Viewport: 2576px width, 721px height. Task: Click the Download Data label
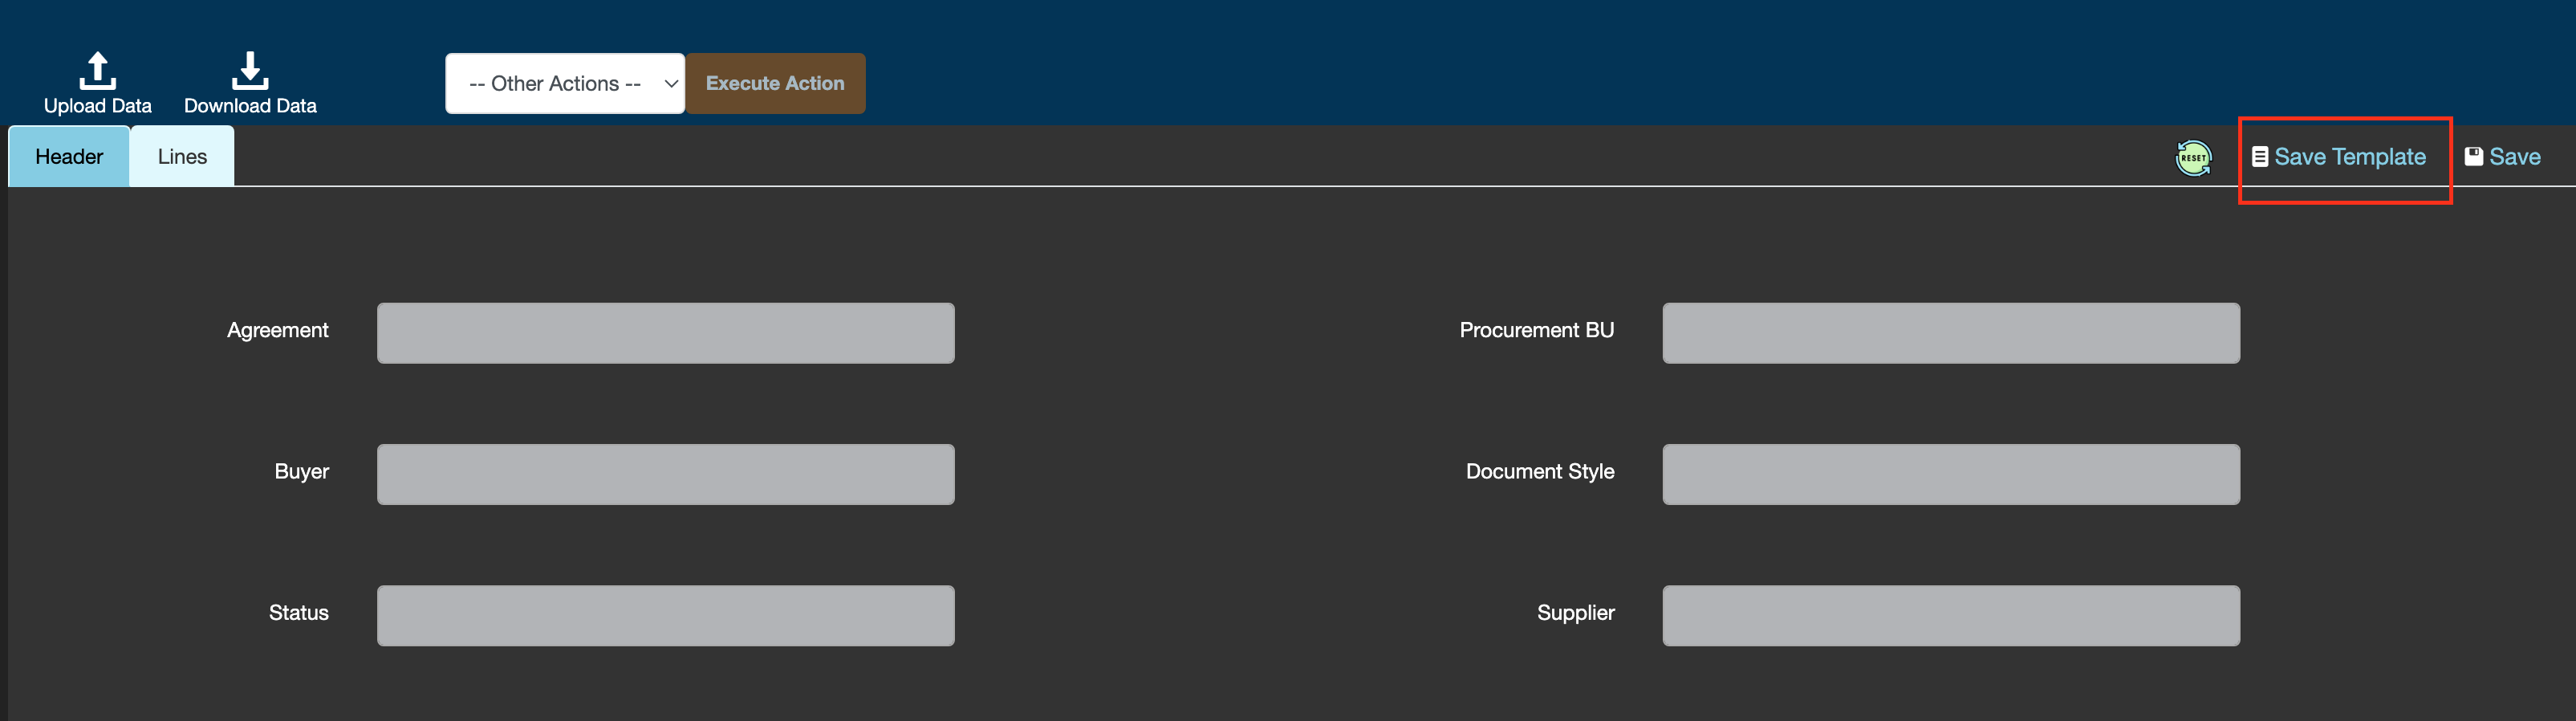pyautogui.click(x=250, y=106)
